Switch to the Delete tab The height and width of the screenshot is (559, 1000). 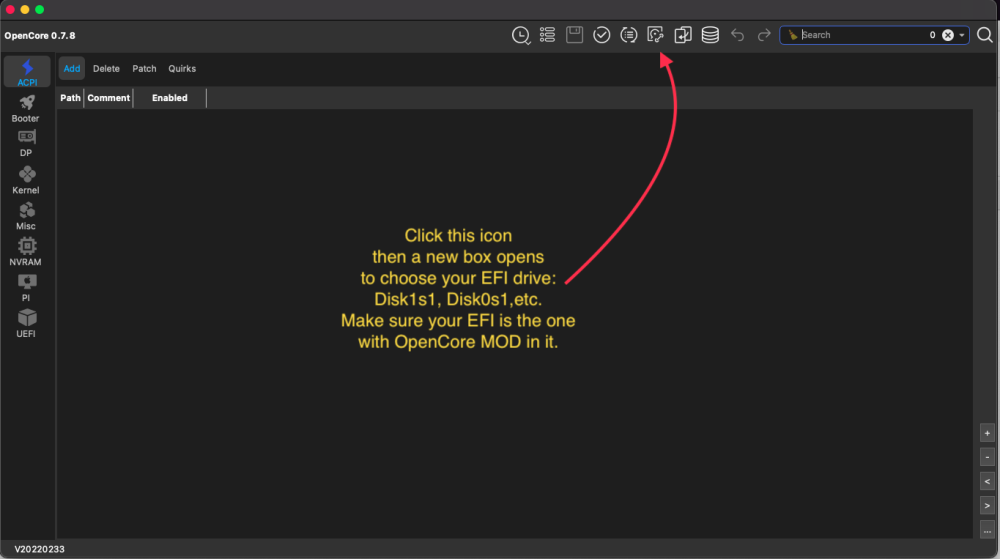click(106, 68)
